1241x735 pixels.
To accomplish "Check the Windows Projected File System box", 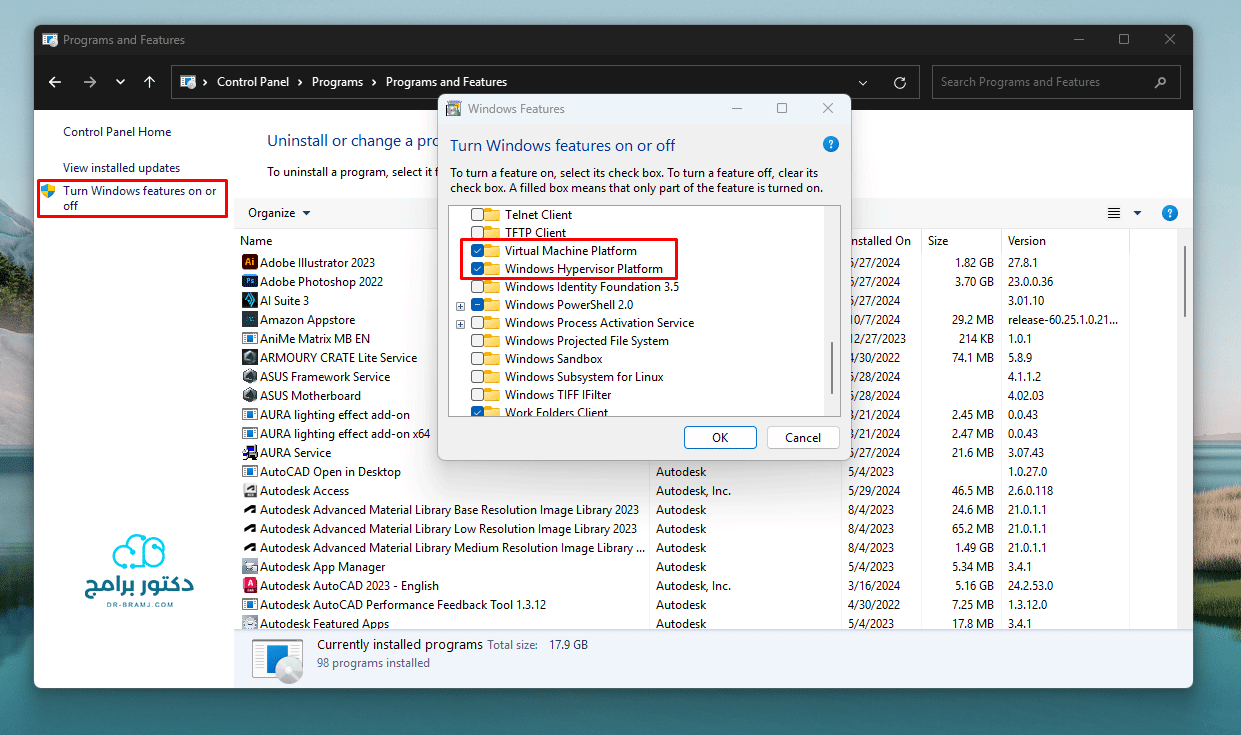I will (x=477, y=340).
